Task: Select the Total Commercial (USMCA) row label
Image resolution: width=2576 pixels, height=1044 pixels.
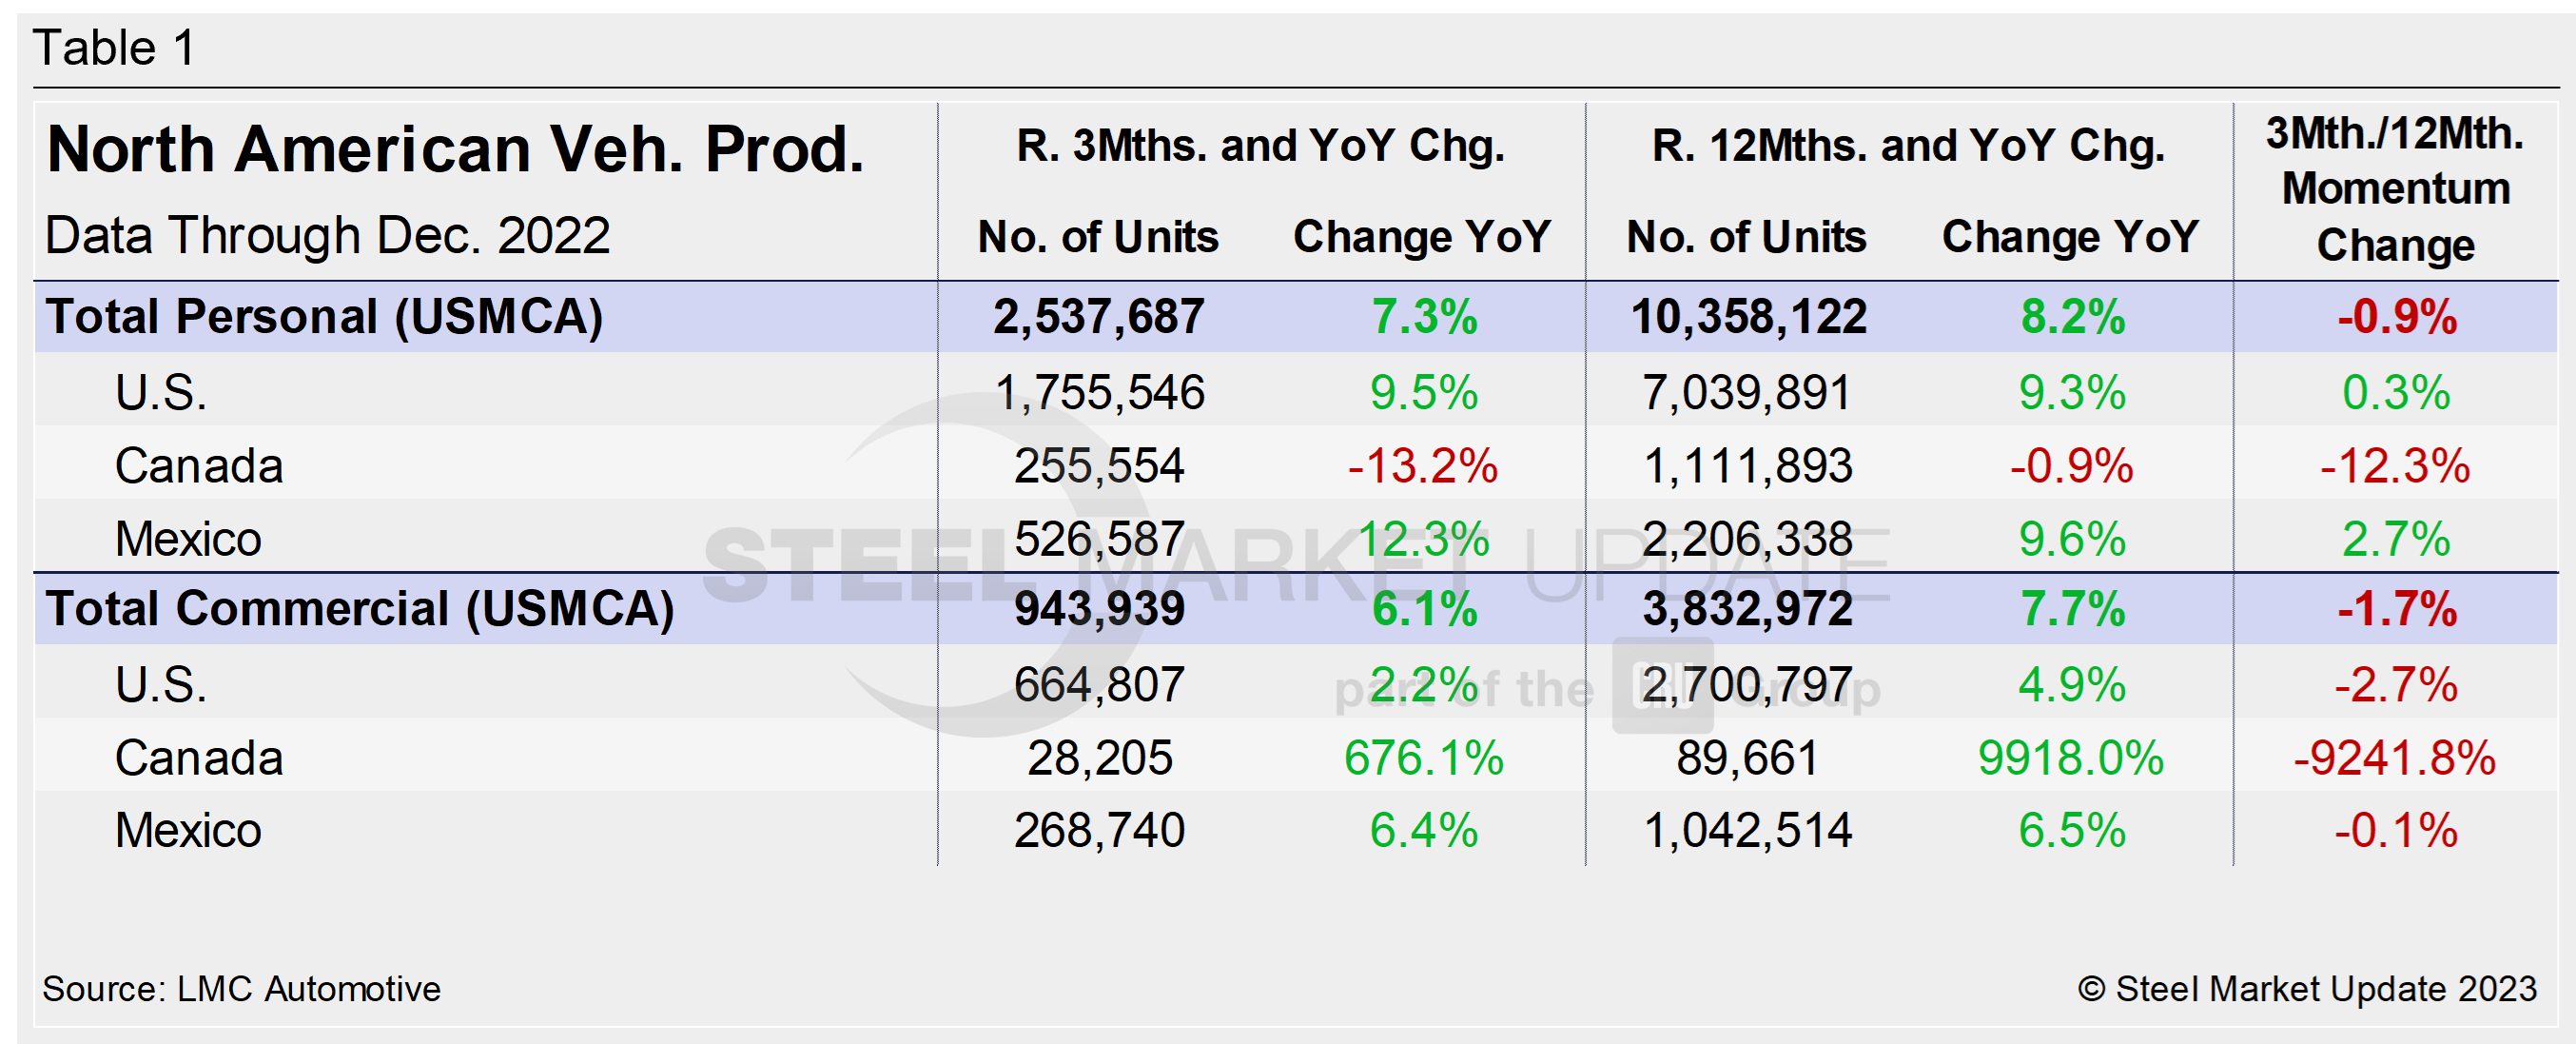Action: pos(359,609)
